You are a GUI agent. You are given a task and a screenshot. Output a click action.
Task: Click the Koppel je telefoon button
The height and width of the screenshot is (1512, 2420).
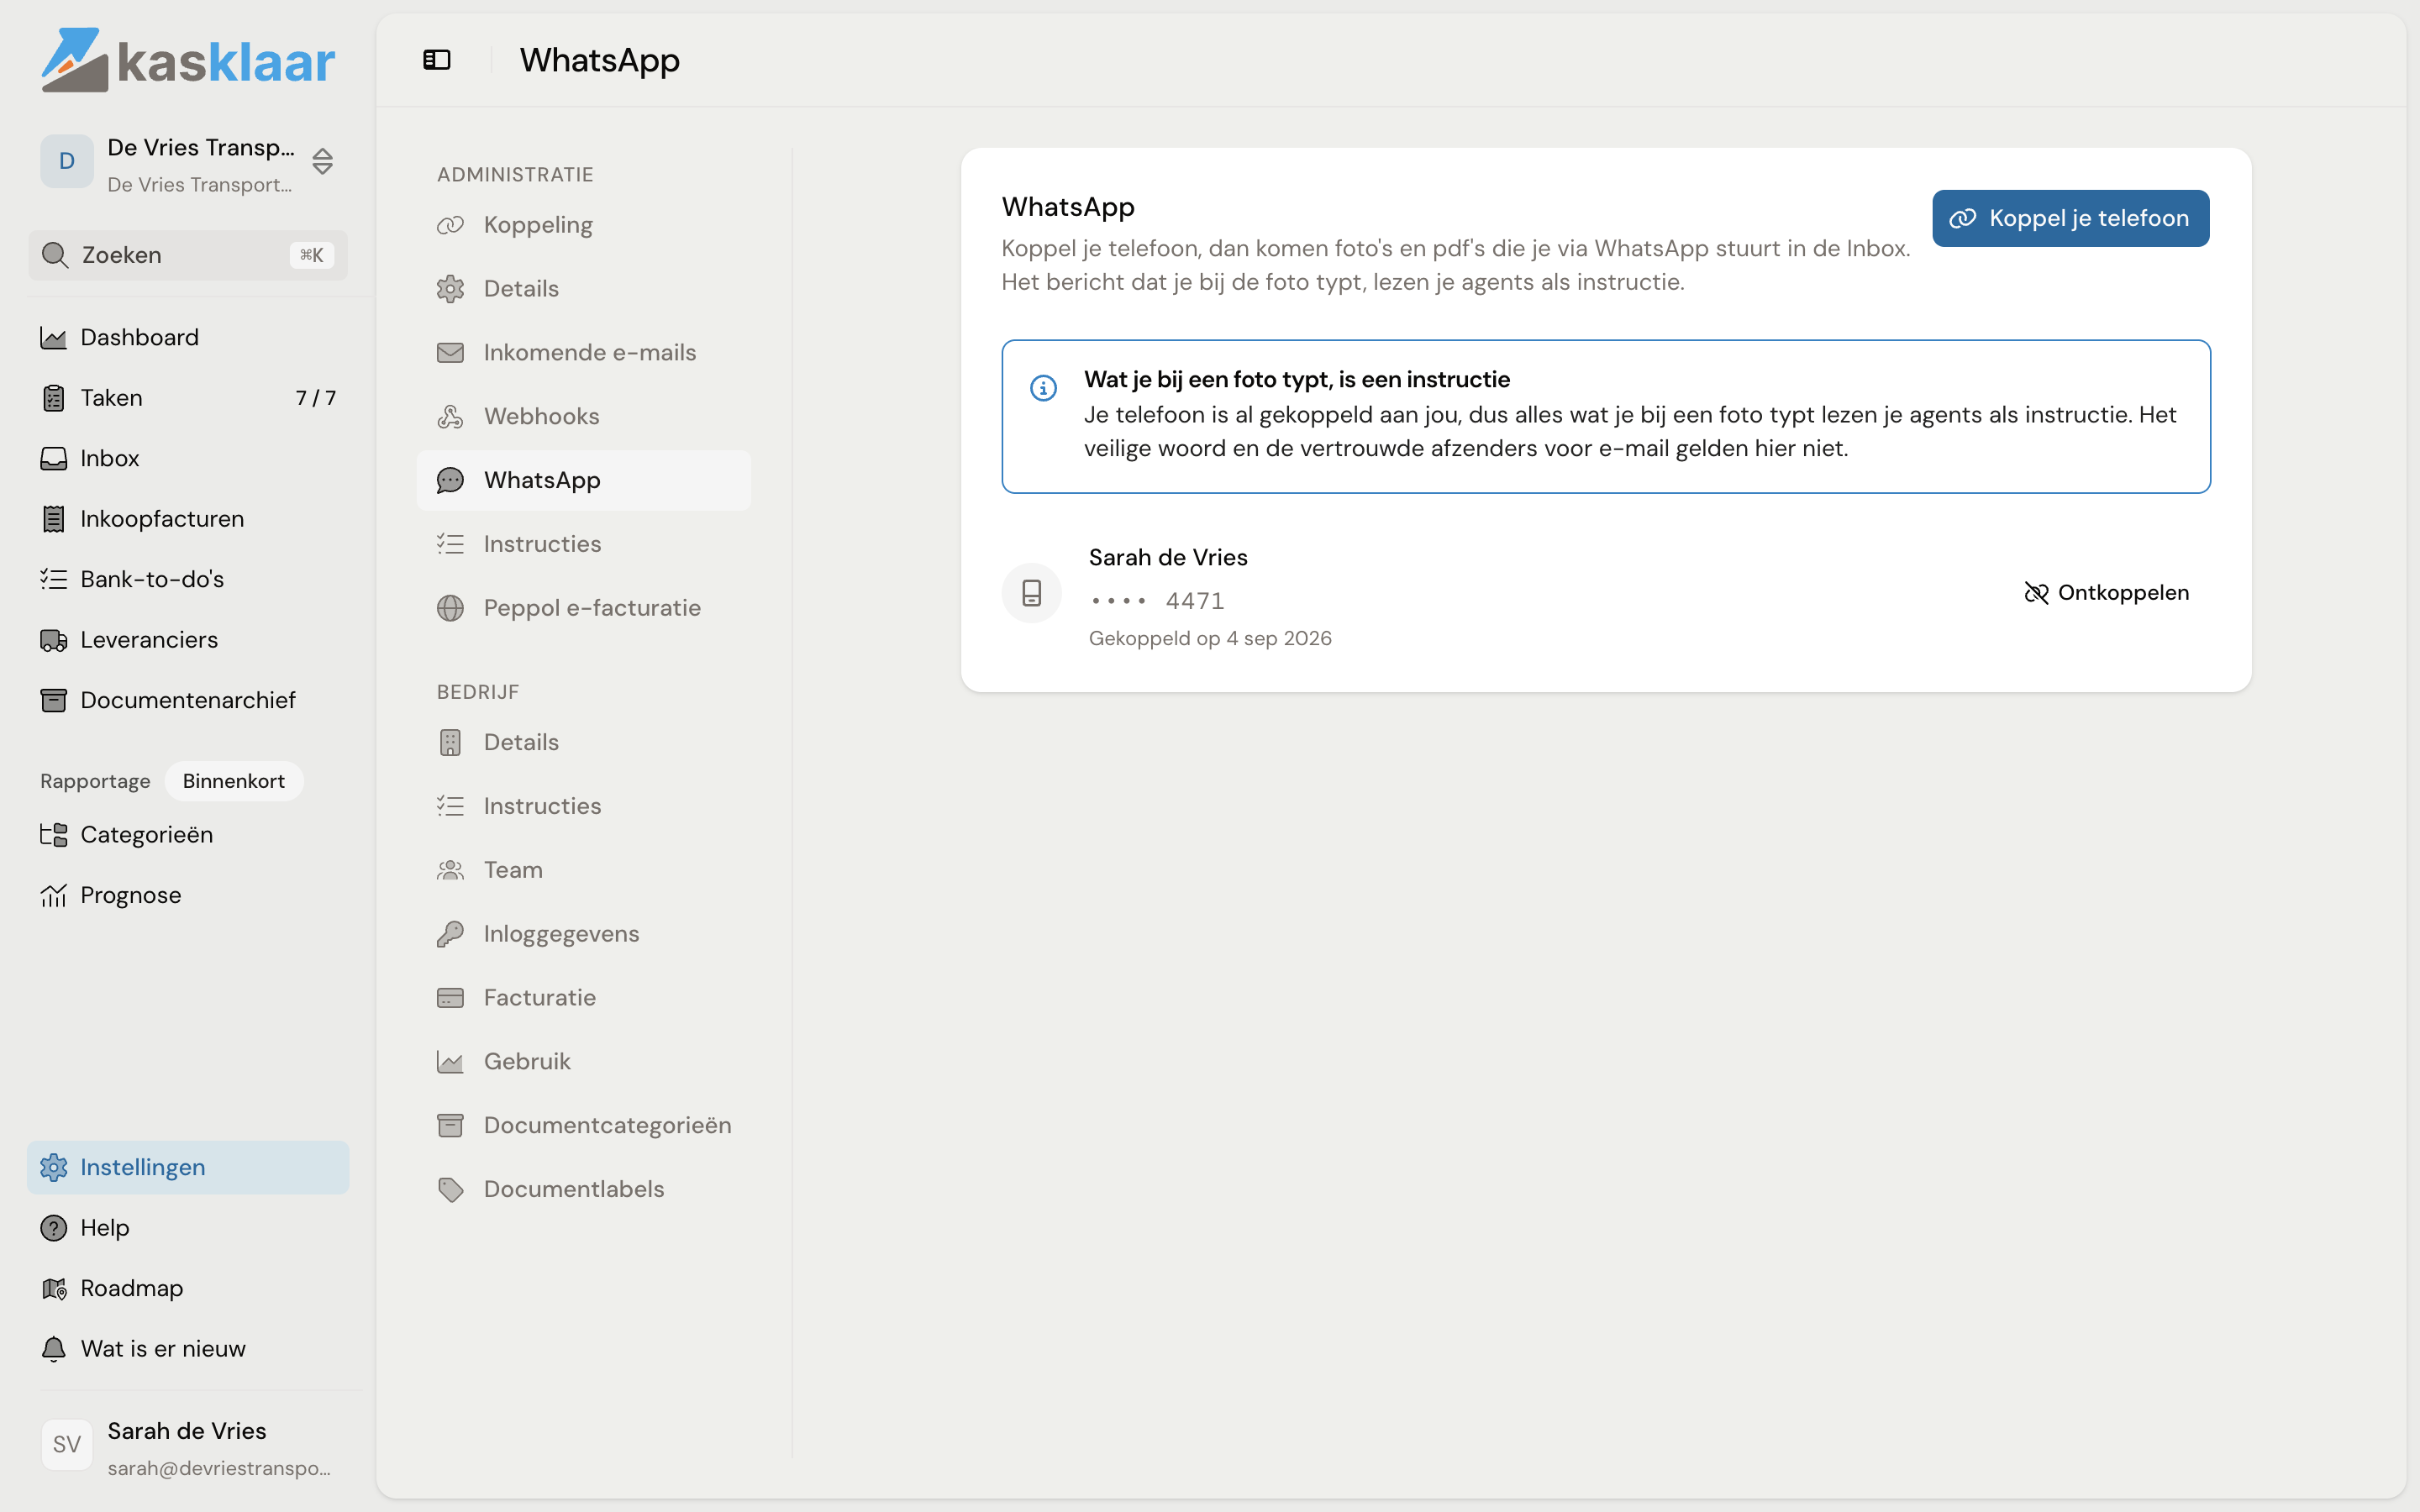(2070, 218)
